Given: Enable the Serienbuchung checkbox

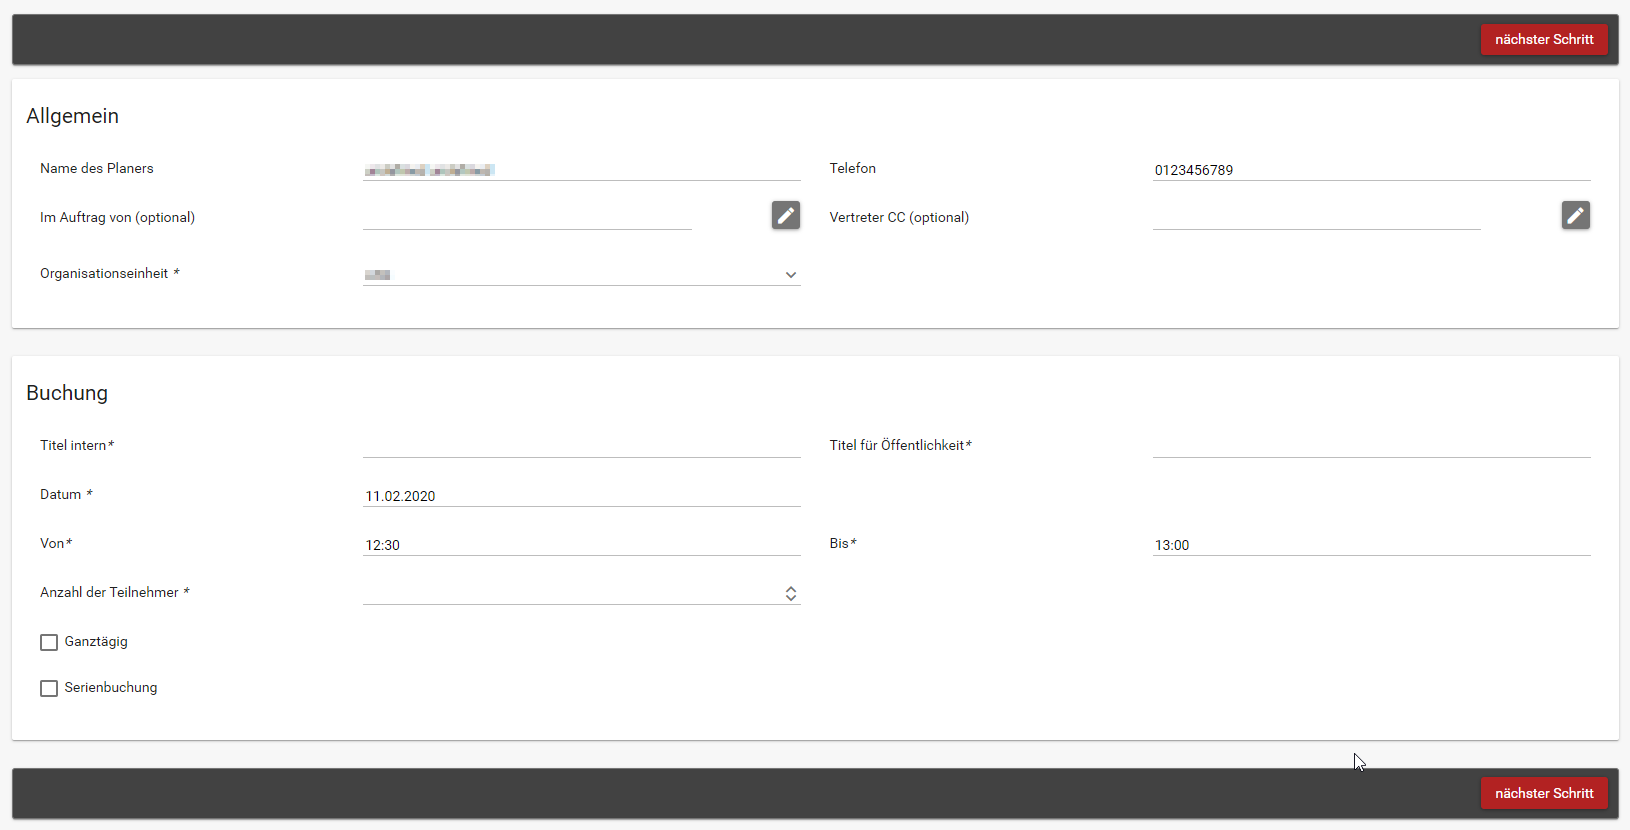Looking at the screenshot, I should [x=49, y=688].
